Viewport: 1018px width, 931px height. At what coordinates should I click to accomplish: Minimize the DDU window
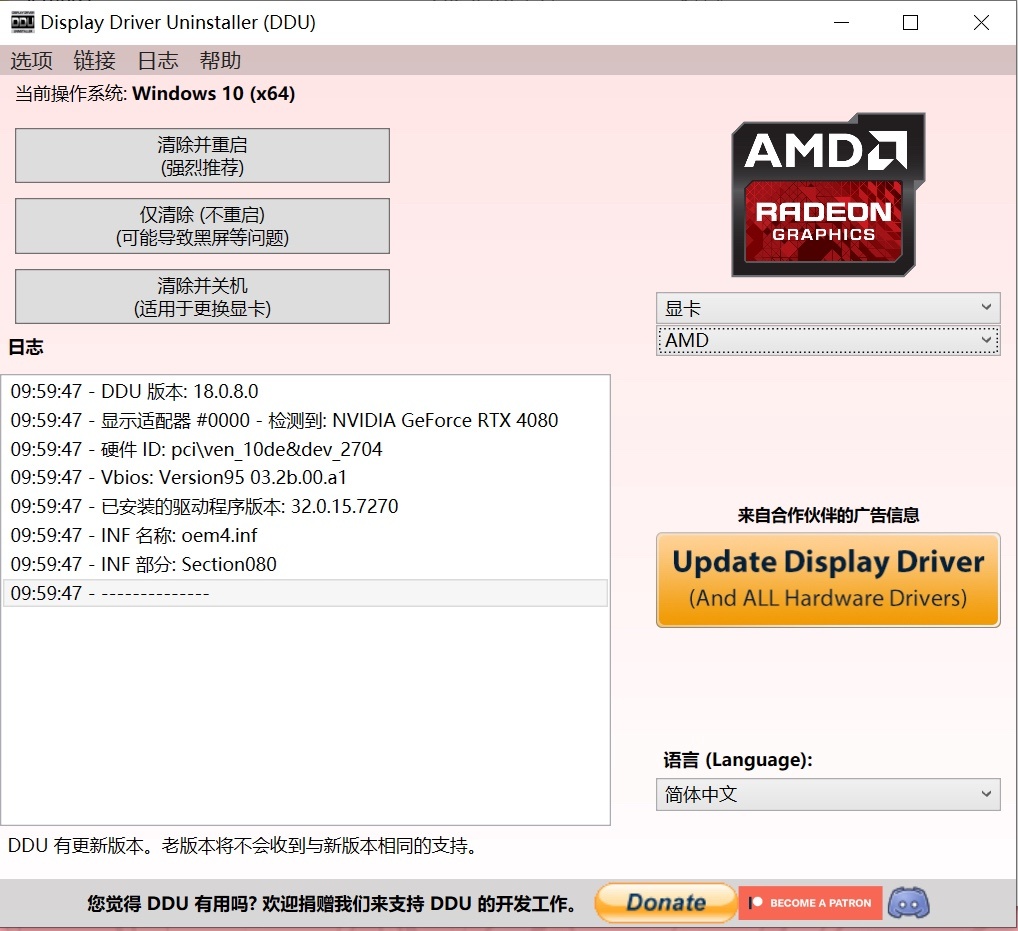pyautogui.click(x=841, y=23)
